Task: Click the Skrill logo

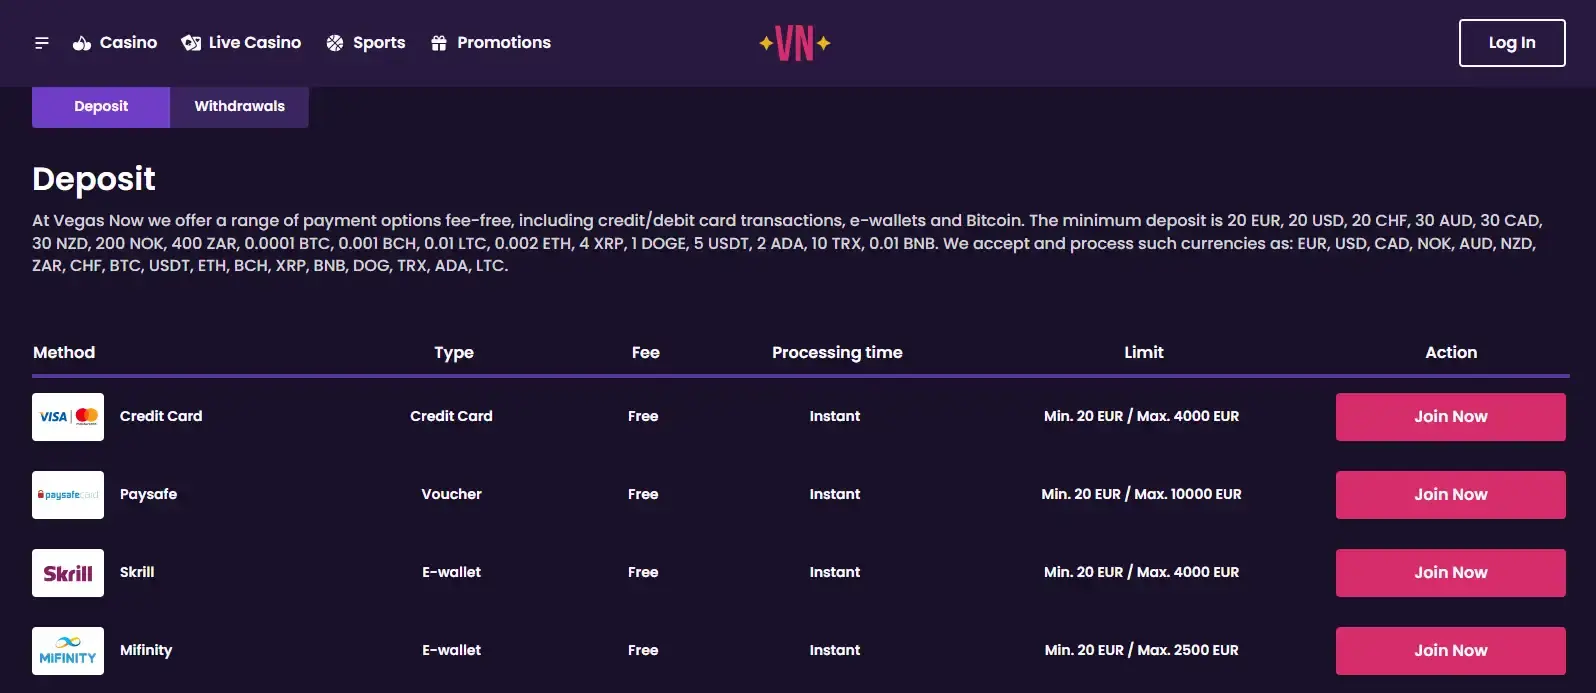Action: coord(68,573)
